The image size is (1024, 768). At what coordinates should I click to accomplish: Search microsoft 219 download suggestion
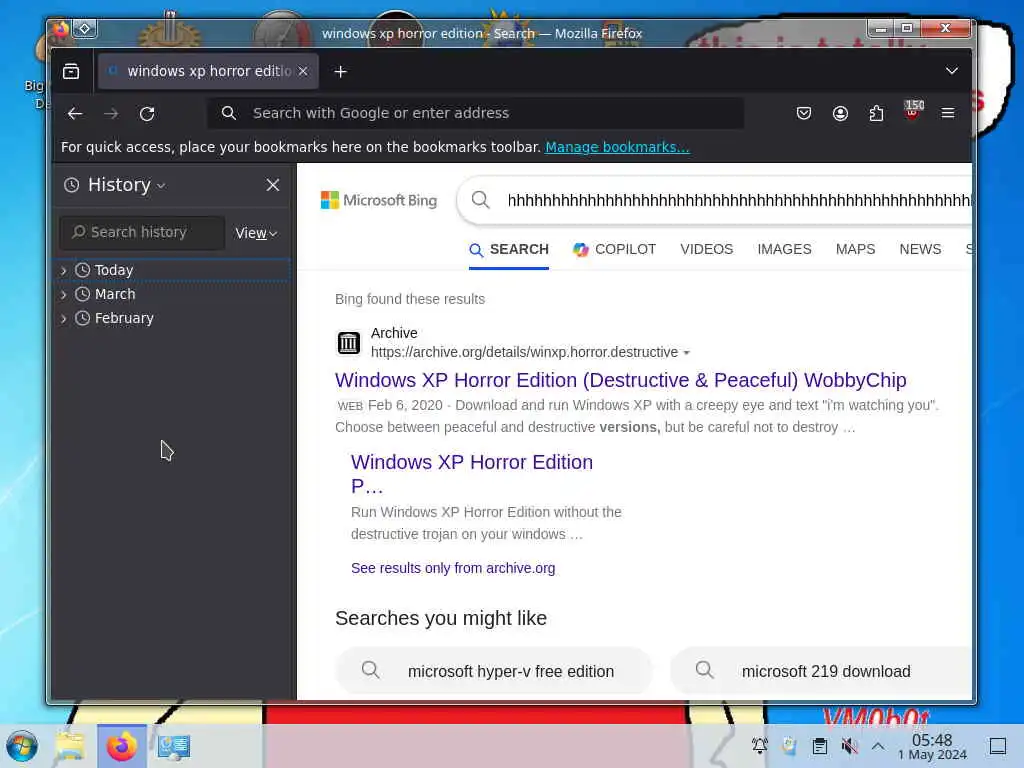click(x=821, y=671)
